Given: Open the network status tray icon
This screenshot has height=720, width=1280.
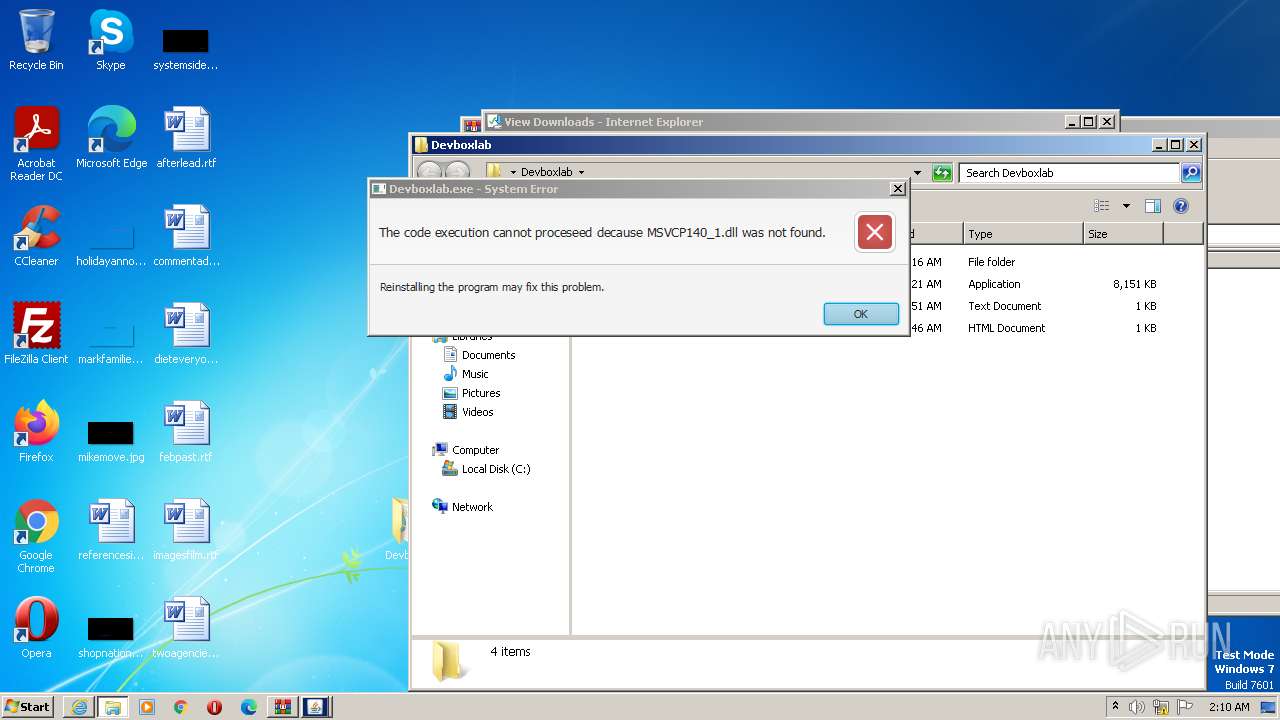Looking at the screenshot, I should pos(1161,707).
